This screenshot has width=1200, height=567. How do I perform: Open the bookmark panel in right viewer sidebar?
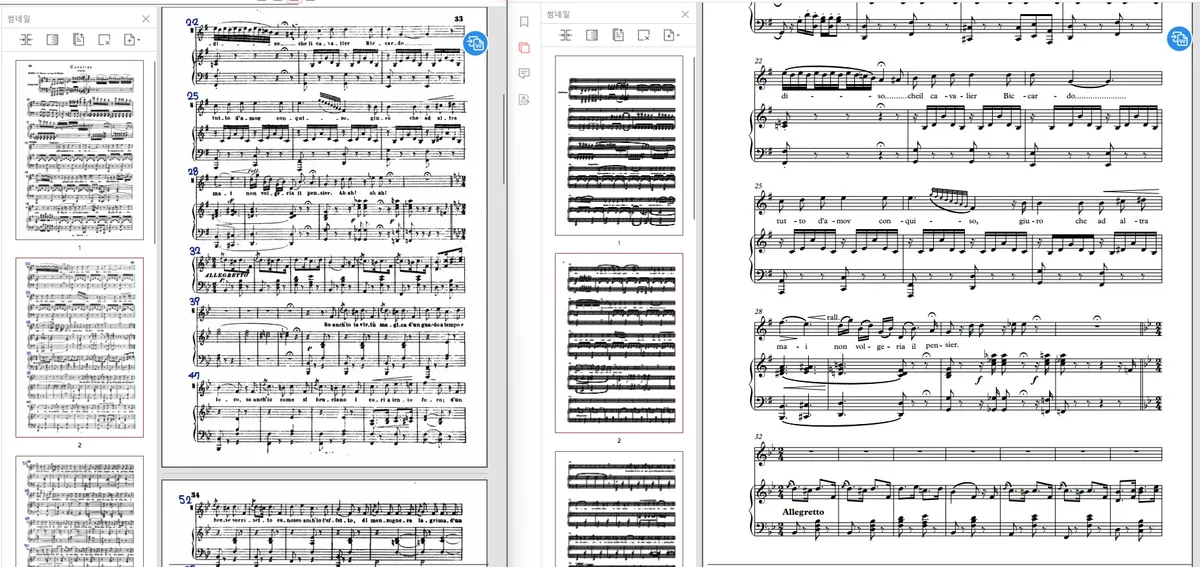(524, 21)
